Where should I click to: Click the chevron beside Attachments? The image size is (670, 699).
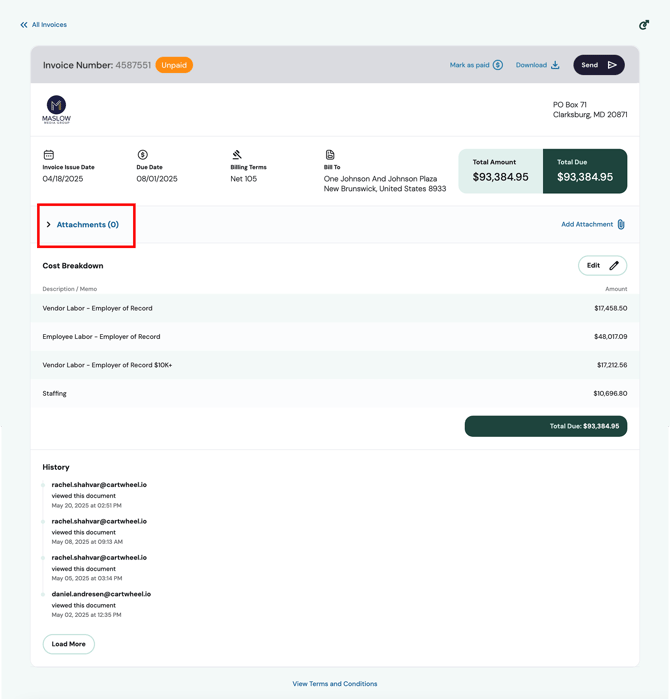[x=48, y=225]
